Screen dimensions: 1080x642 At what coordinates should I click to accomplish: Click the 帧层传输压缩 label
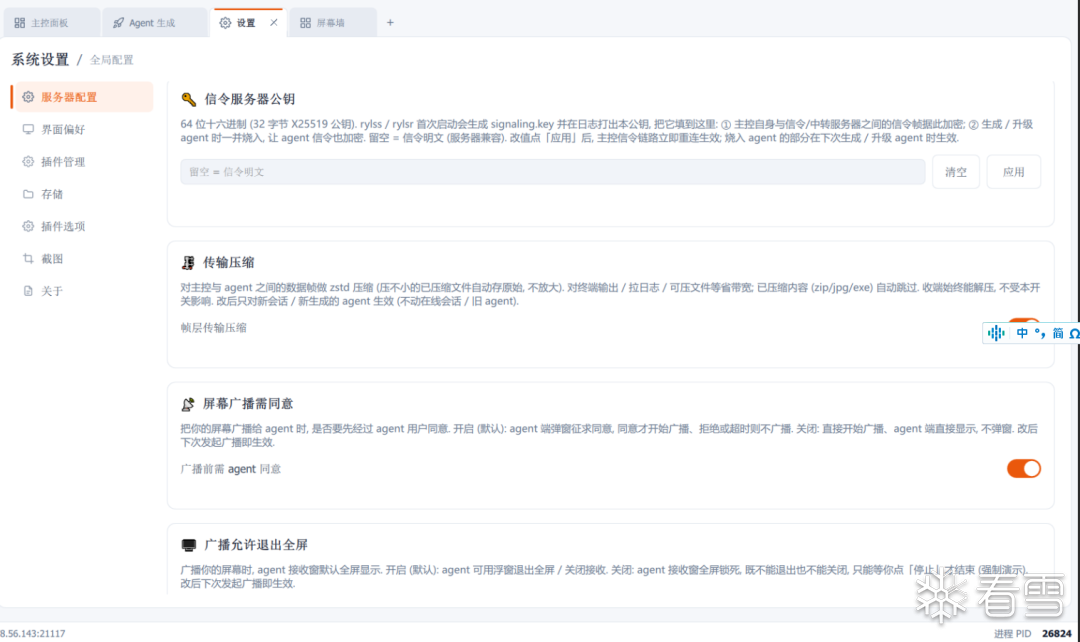pos(214,328)
